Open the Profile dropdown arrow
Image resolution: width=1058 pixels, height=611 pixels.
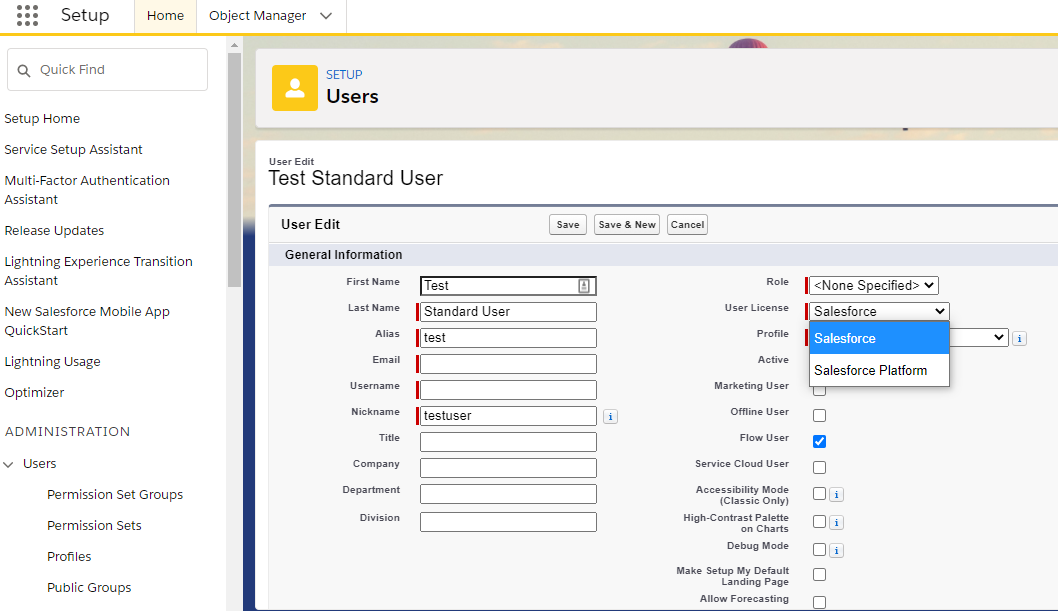click(x=999, y=337)
